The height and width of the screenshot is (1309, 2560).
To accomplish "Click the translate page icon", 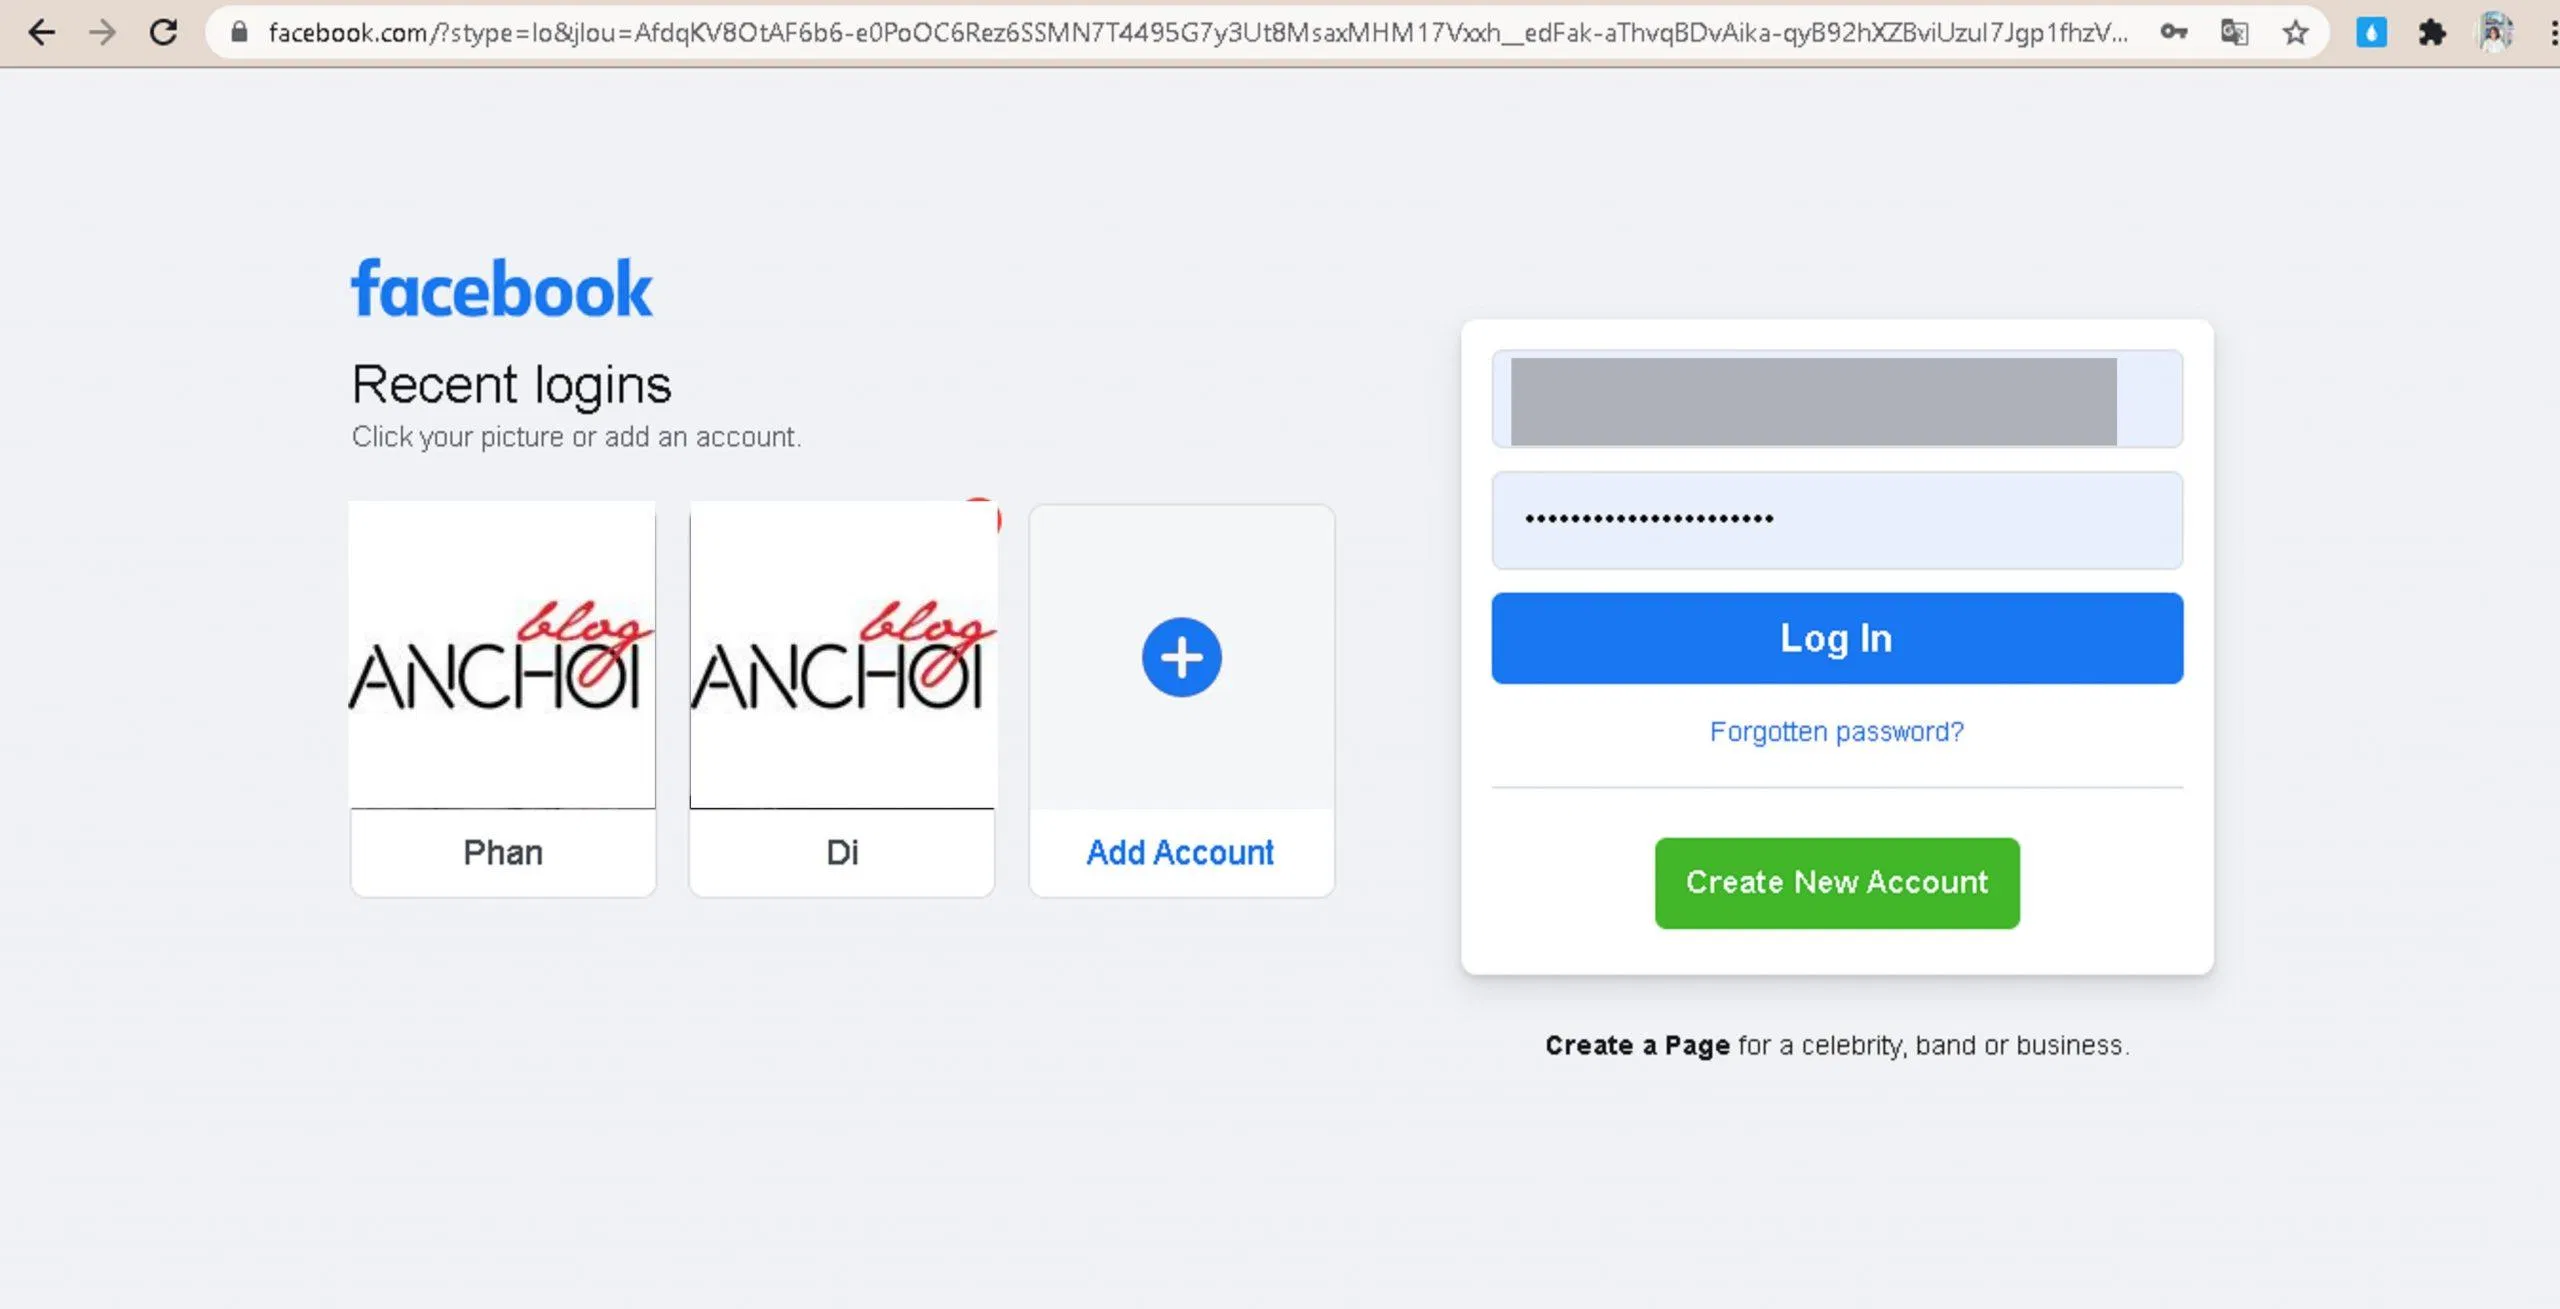I will tap(2234, 33).
